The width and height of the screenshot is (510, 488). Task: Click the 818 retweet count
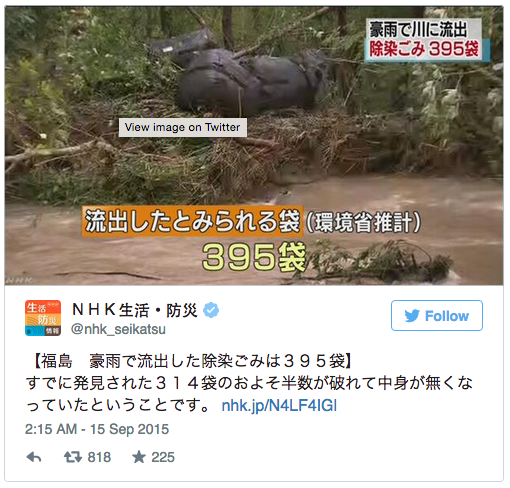coord(99,457)
